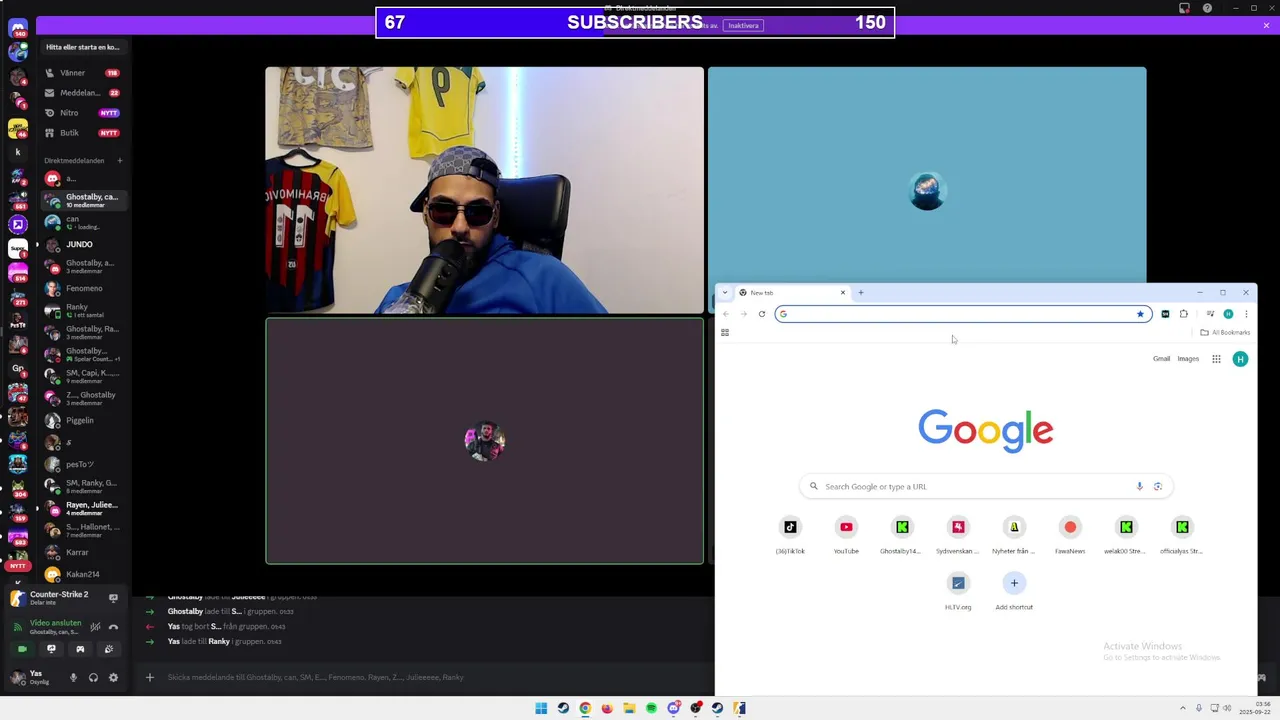Open Chrome three-dot menu
Image resolution: width=1280 pixels, height=720 pixels.
(x=1246, y=314)
